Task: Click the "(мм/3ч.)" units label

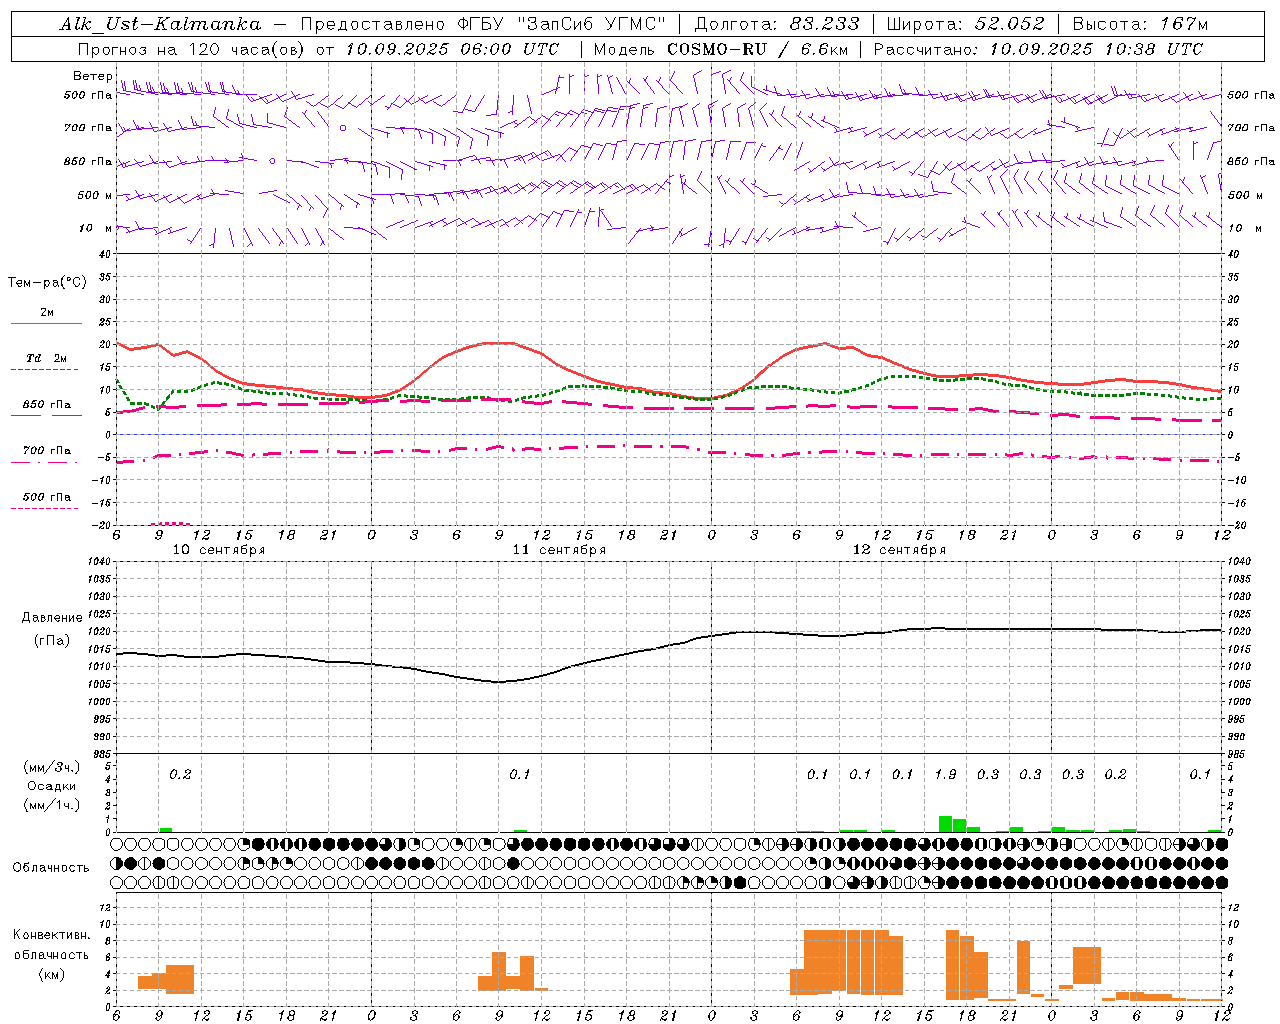Action: click(52, 767)
